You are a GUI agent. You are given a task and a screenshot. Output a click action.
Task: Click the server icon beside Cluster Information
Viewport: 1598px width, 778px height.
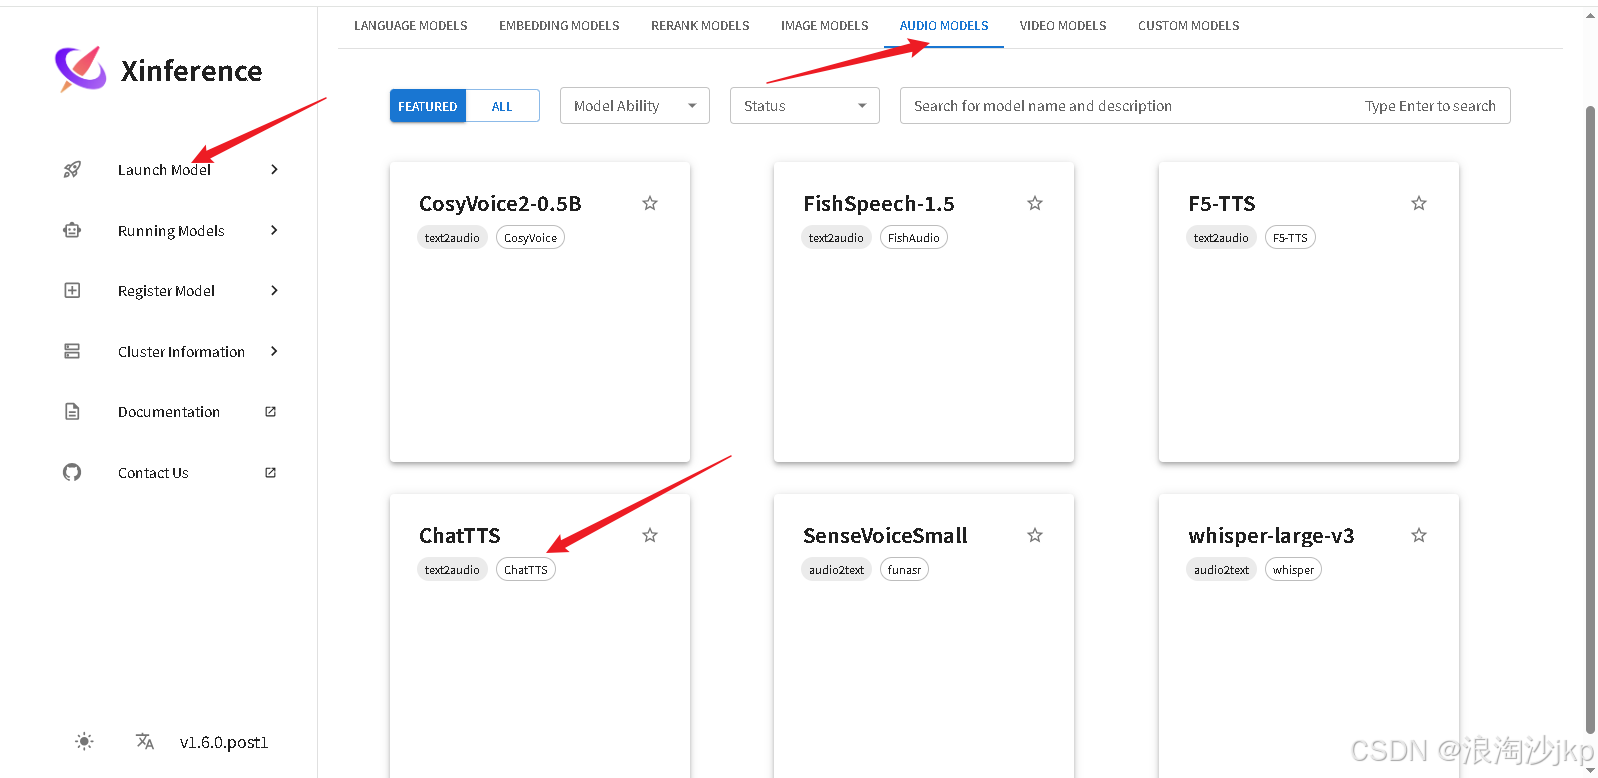72,351
